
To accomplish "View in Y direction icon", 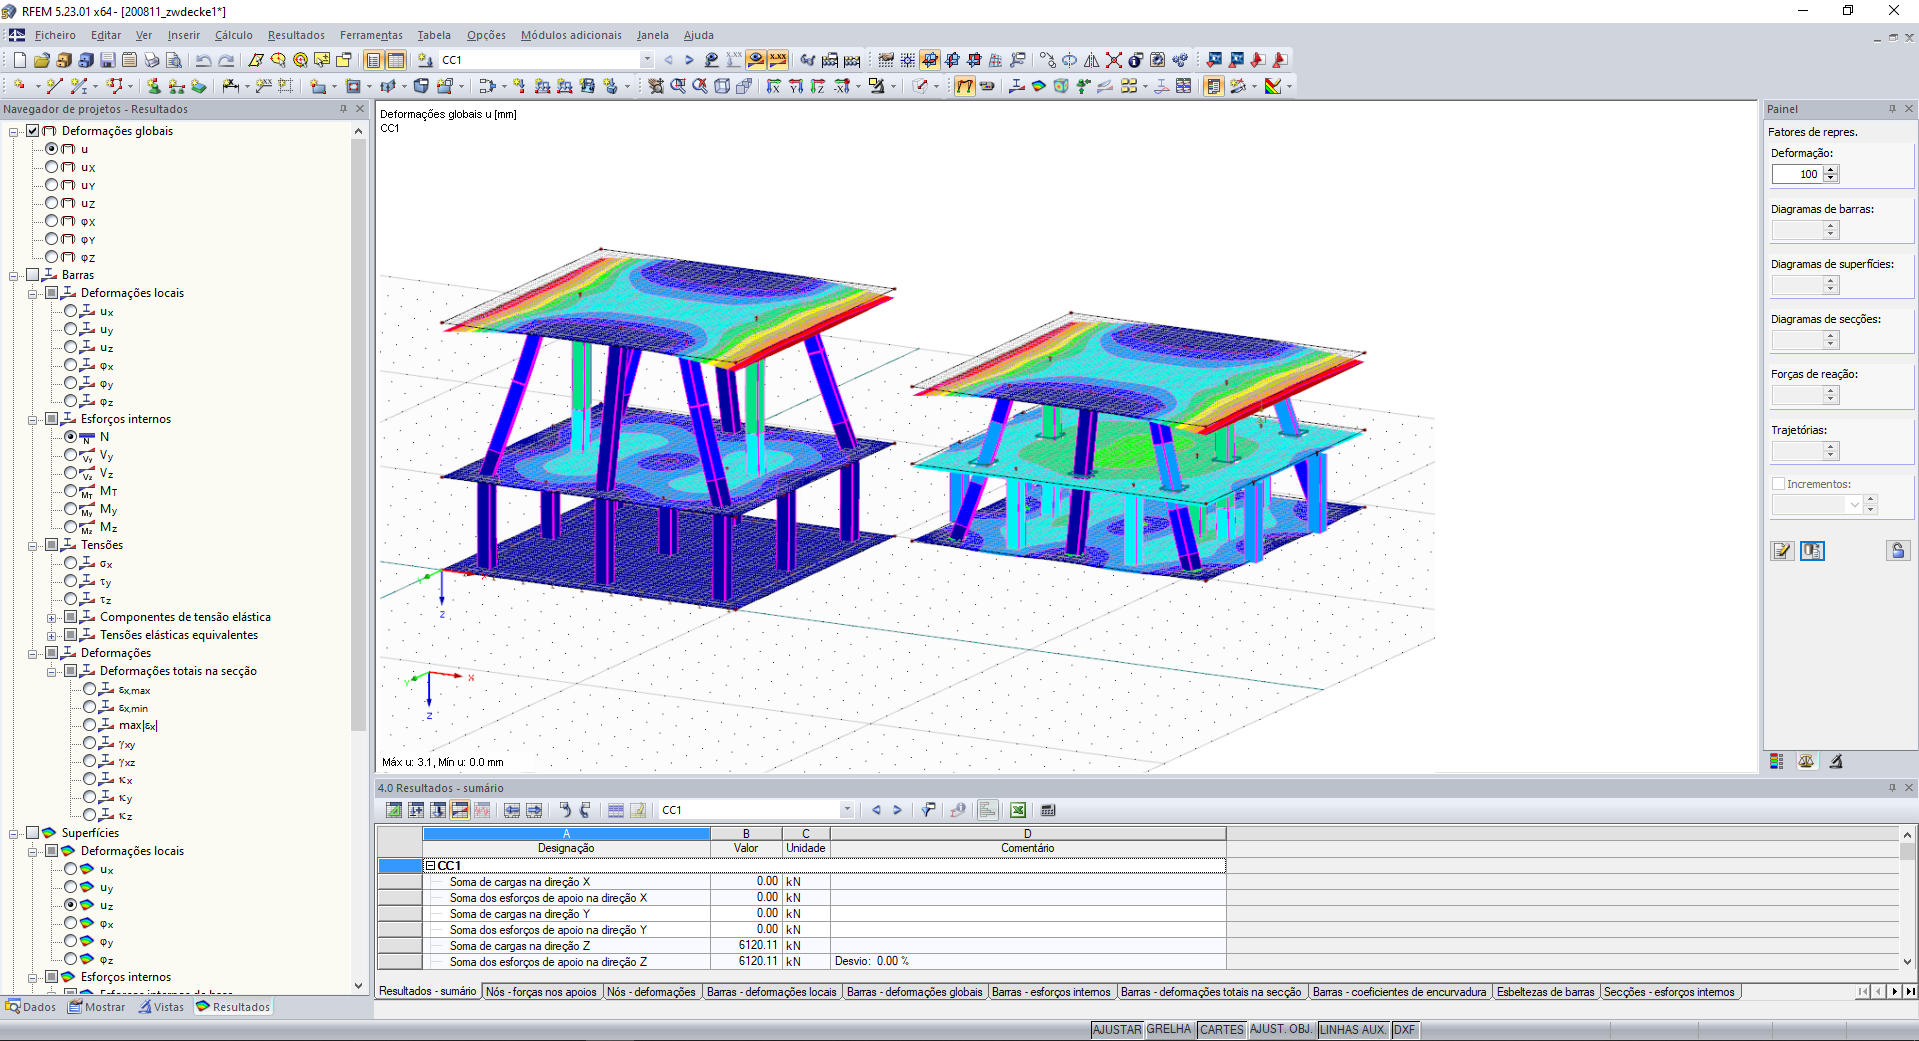I will (x=796, y=86).
